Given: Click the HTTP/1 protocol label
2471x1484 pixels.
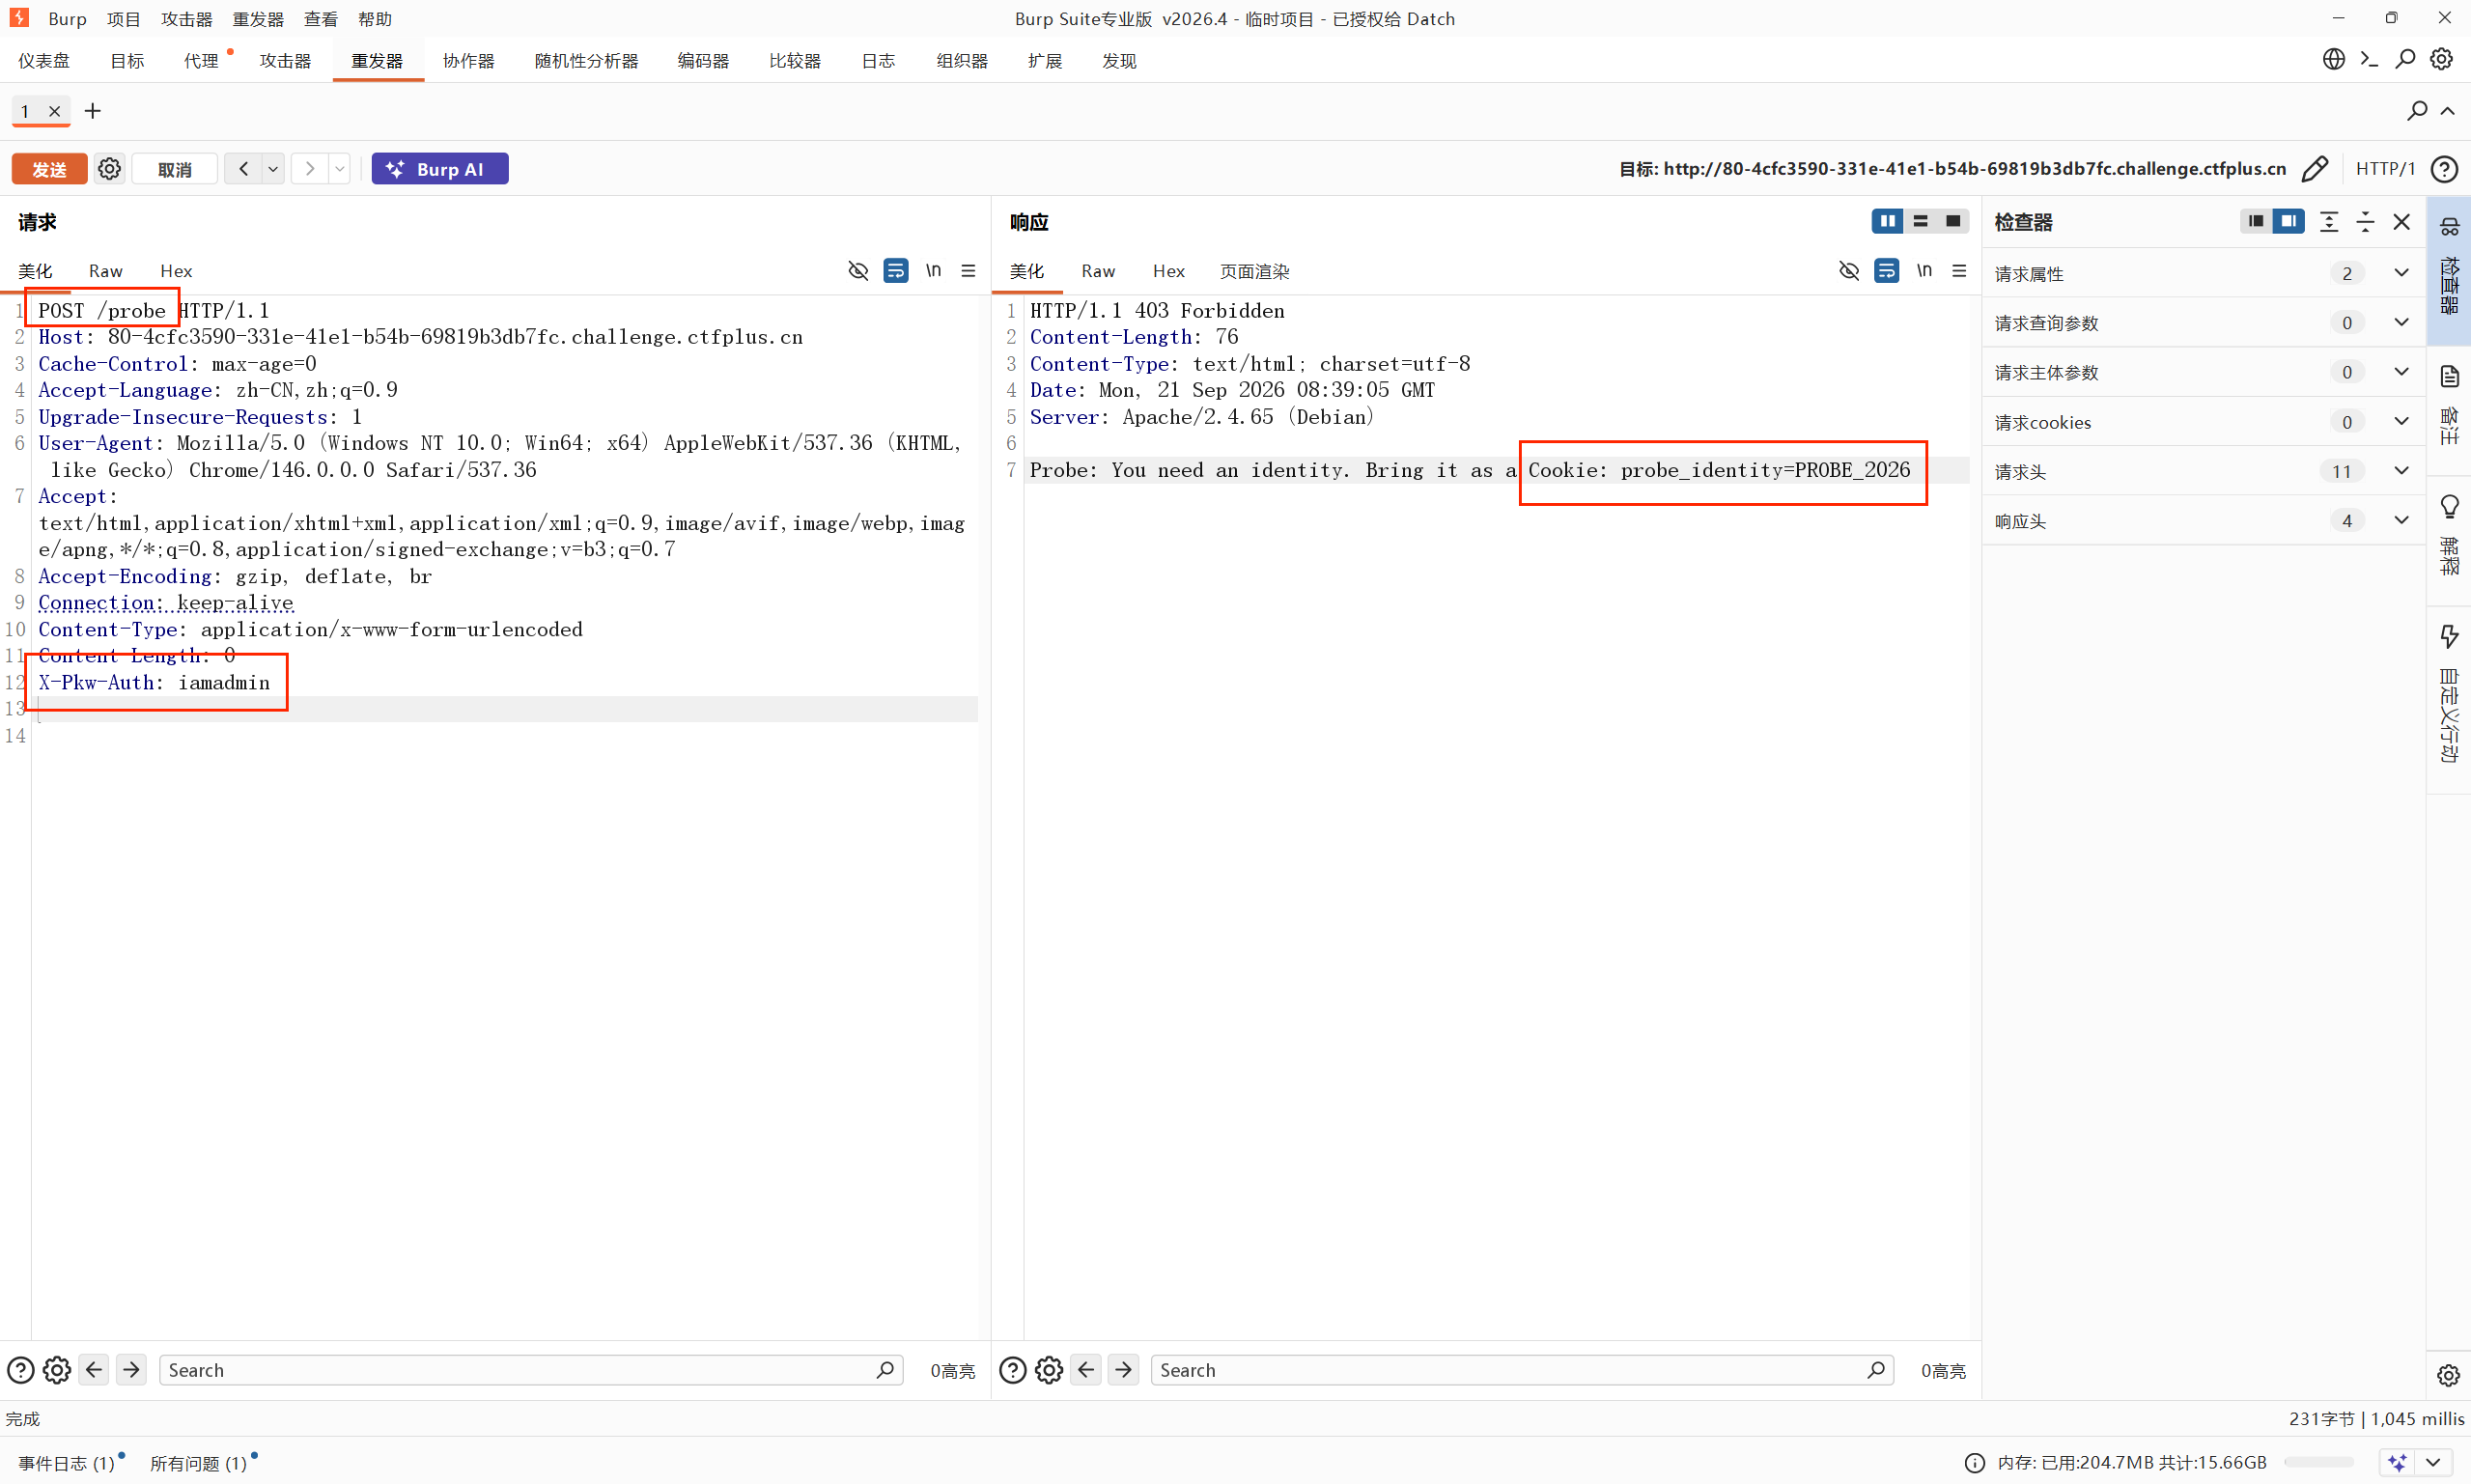Looking at the screenshot, I should 2384,169.
